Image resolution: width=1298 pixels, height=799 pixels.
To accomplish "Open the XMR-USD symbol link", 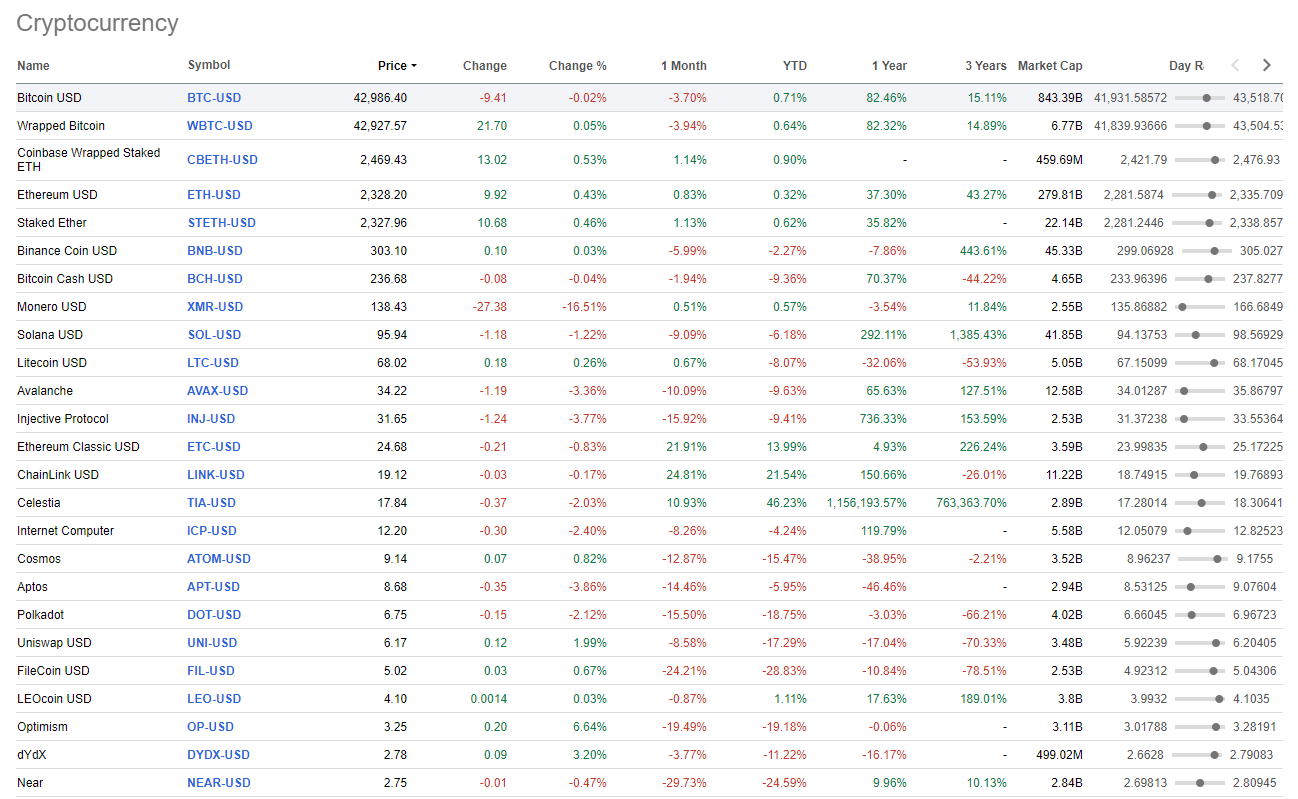I will click(x=215, y=307).
